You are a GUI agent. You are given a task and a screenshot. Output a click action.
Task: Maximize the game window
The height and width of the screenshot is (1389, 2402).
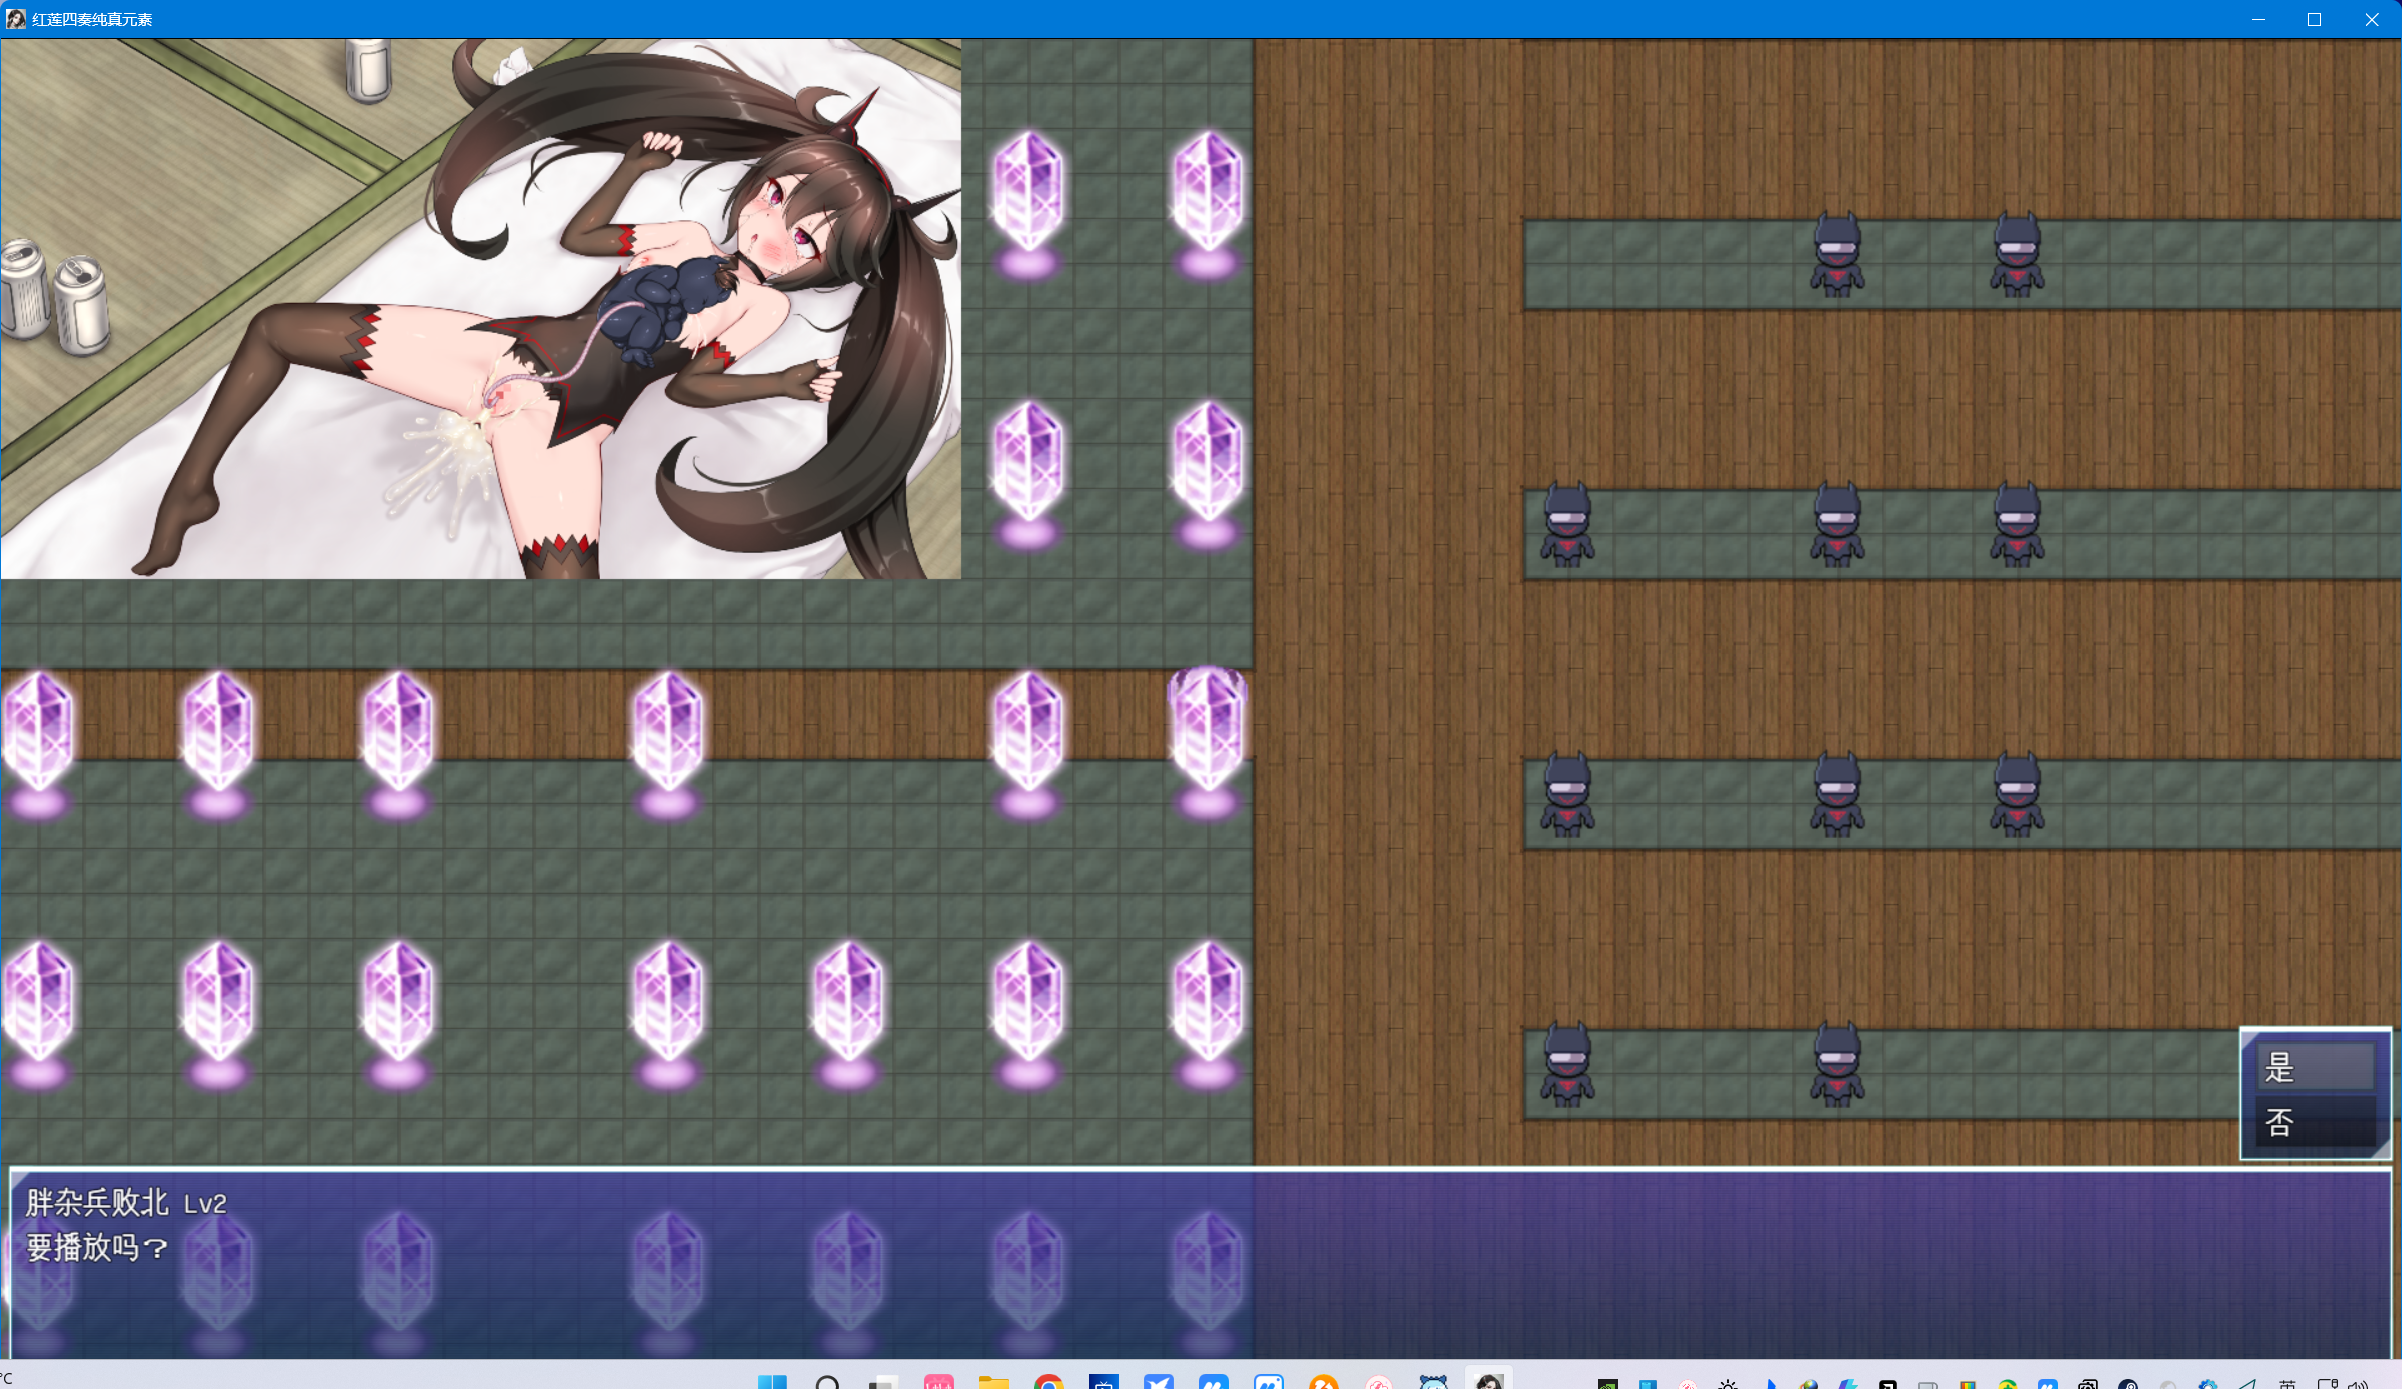click(2314, 19)
